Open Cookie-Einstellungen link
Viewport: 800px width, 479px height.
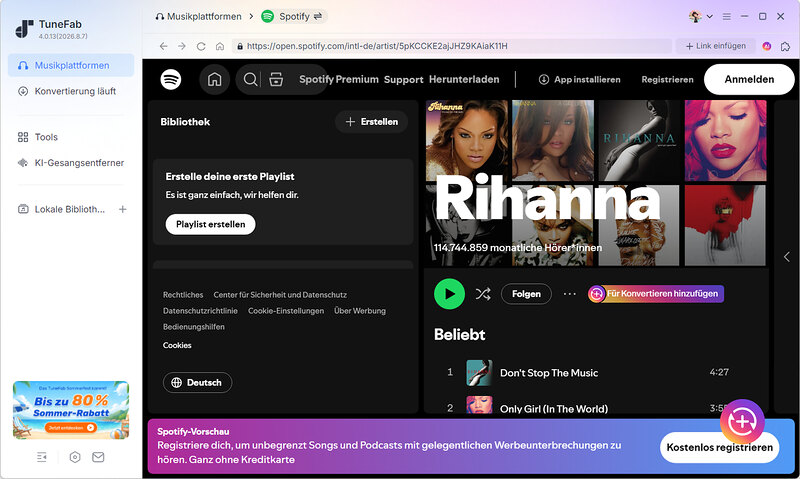(286, 311)
